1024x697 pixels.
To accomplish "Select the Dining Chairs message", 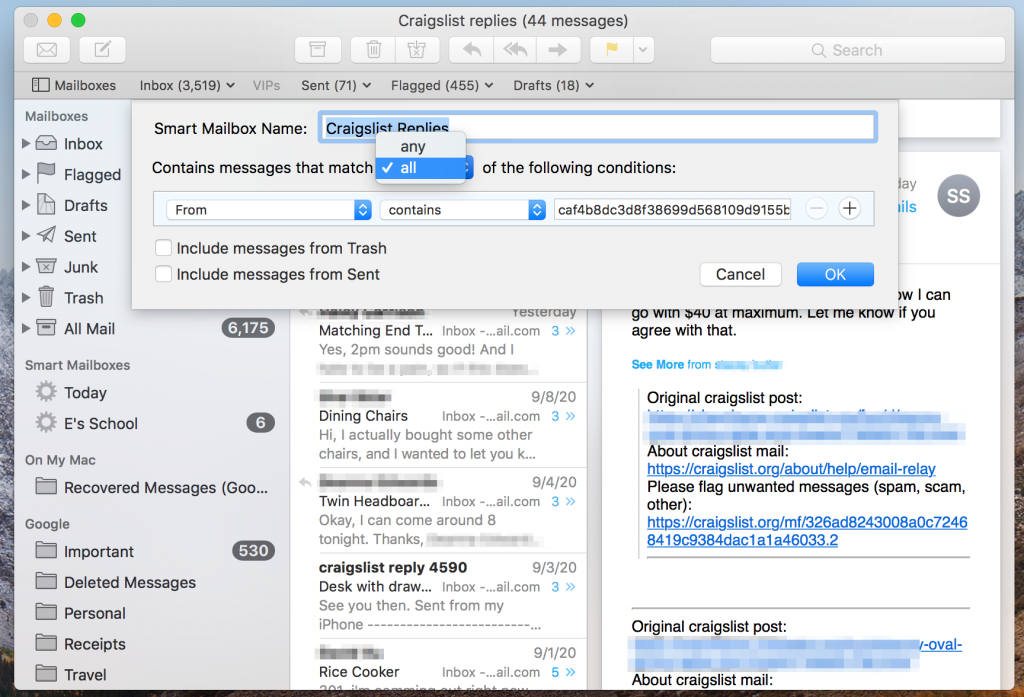I will [x=439, y=425].
